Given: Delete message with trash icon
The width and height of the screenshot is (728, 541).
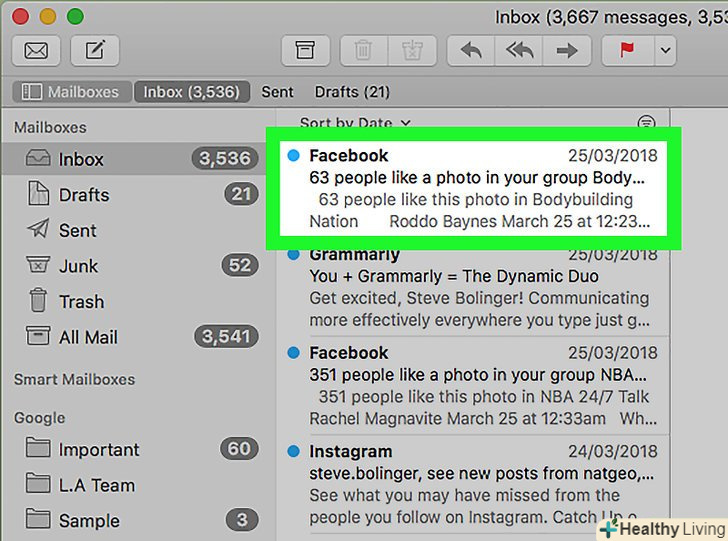Looking at the screenshot, I should tap(364, 50).
